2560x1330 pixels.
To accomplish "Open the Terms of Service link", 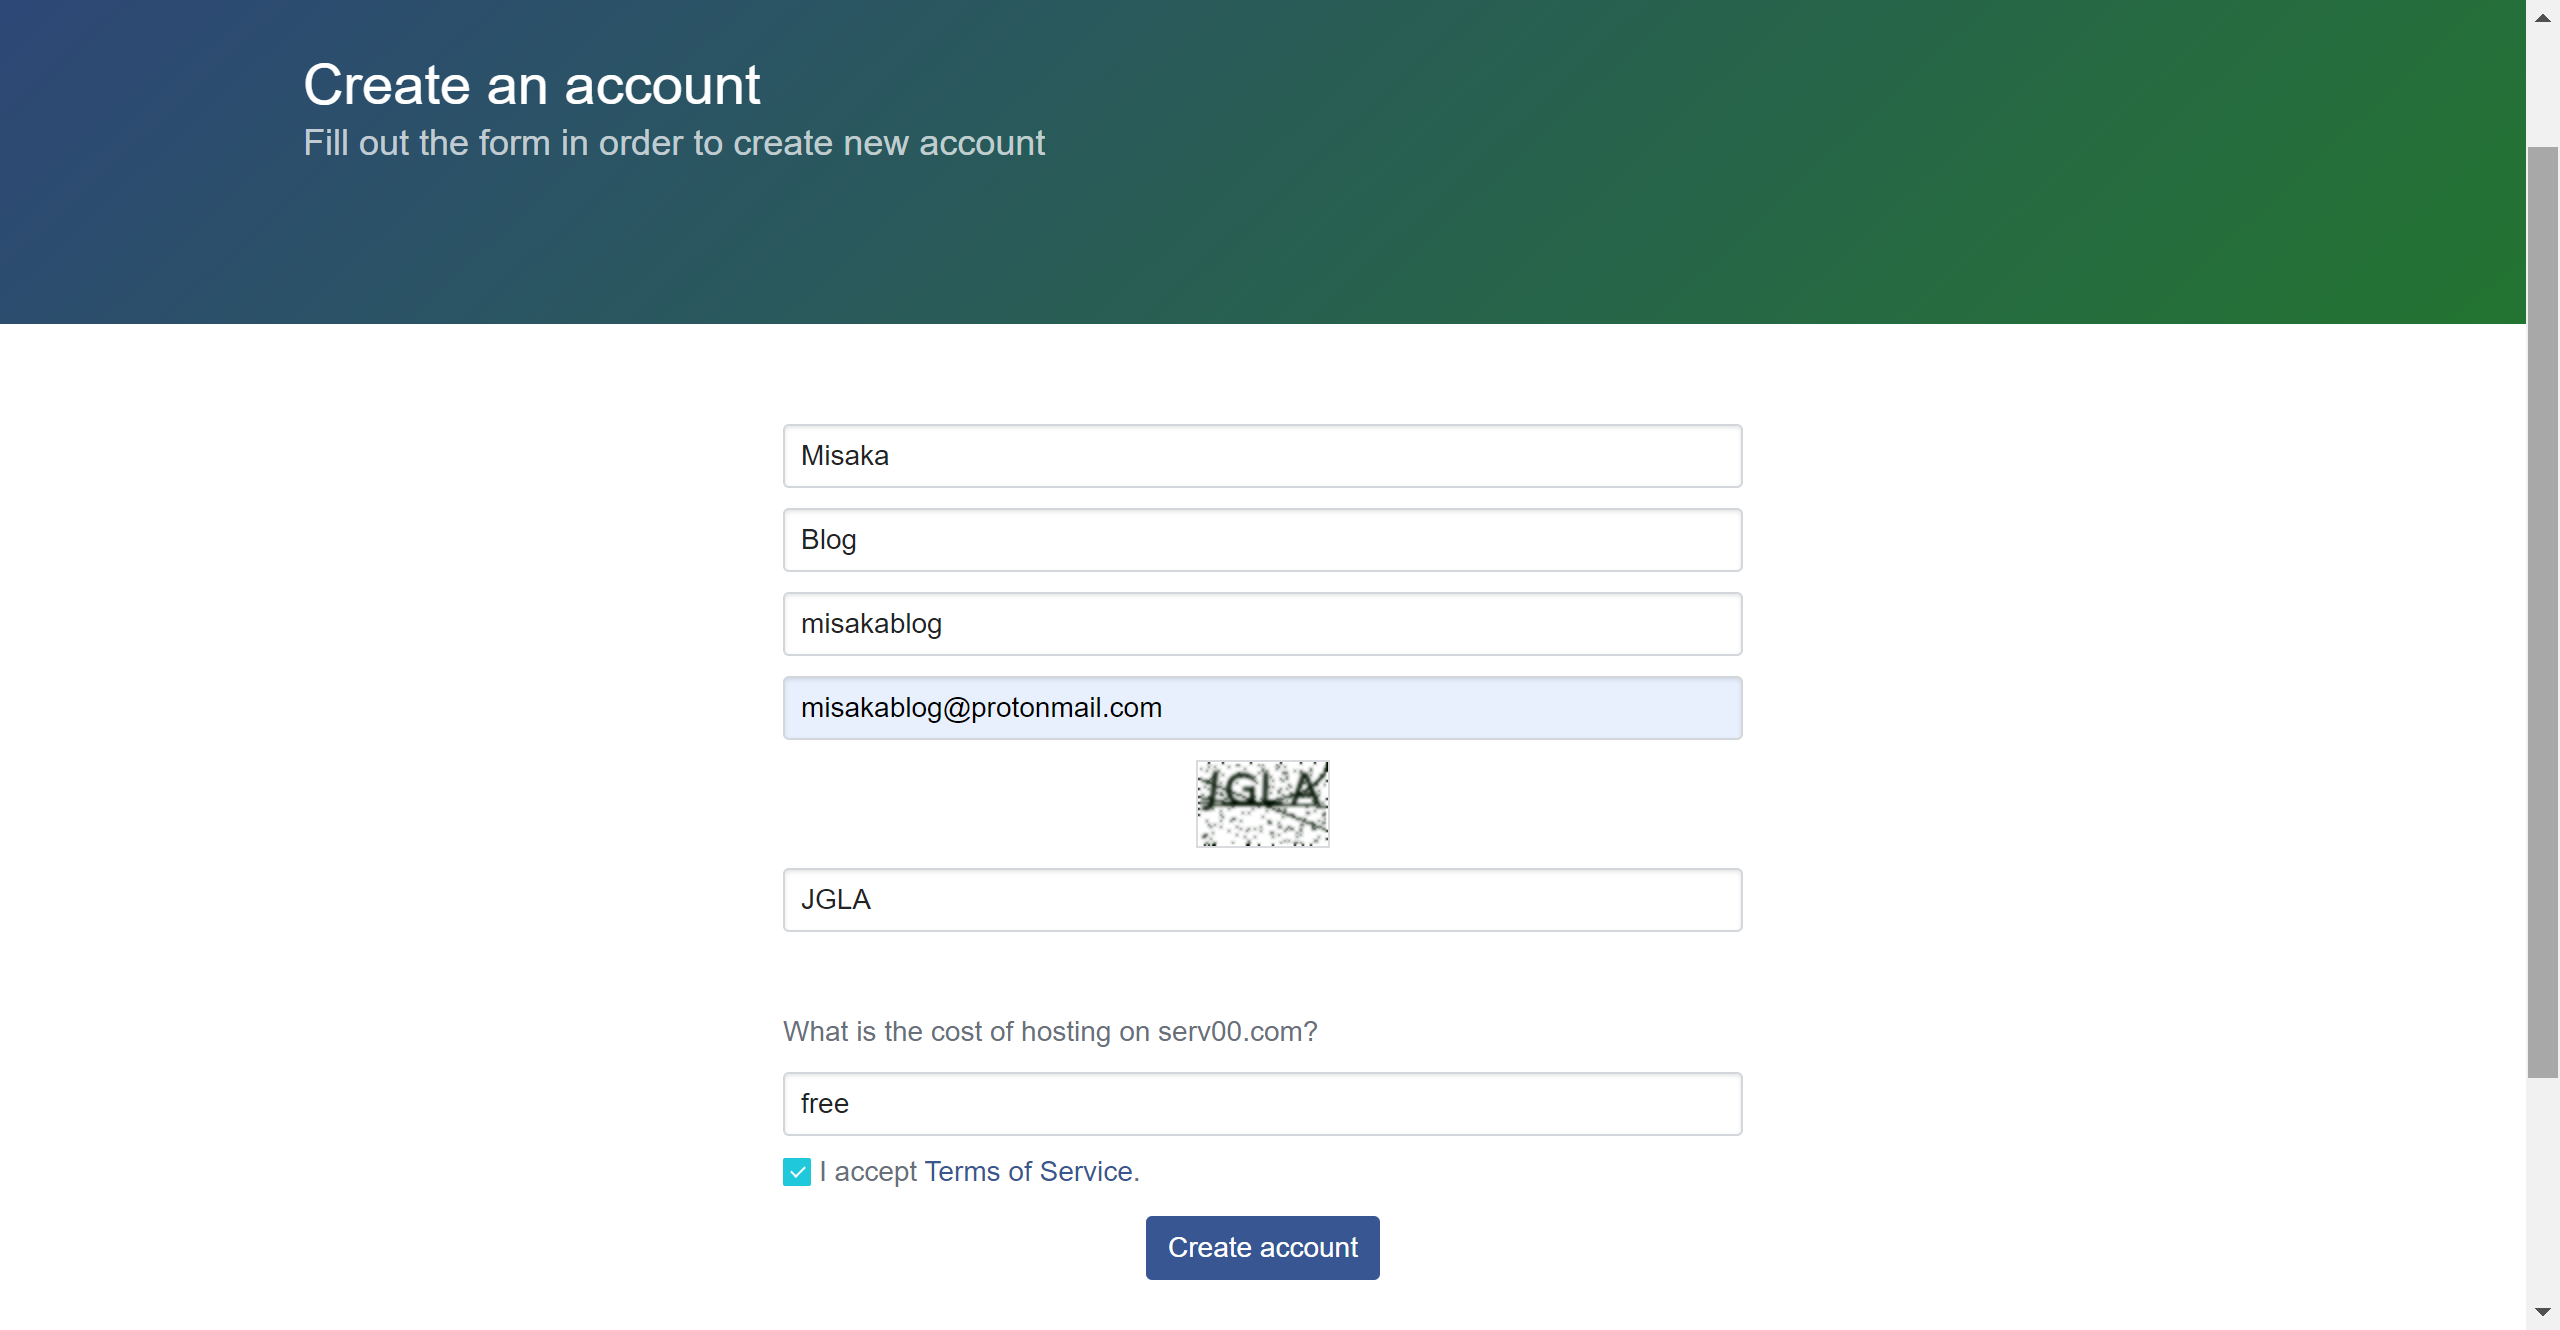I will pyautogui.click(x=1028, y=1172).
